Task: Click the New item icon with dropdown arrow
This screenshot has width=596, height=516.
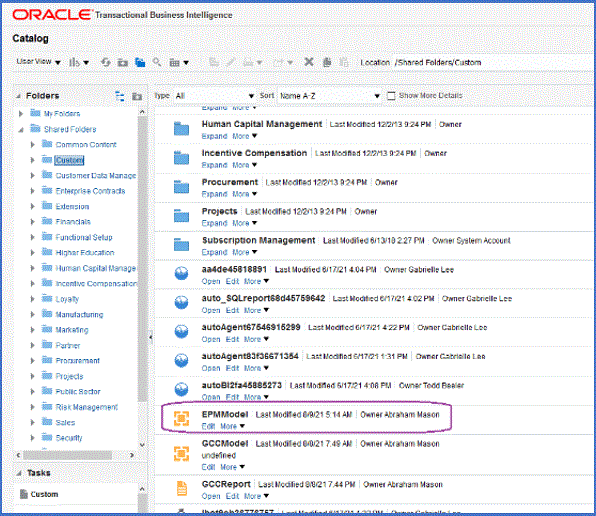Action: (x=179, y=63)
